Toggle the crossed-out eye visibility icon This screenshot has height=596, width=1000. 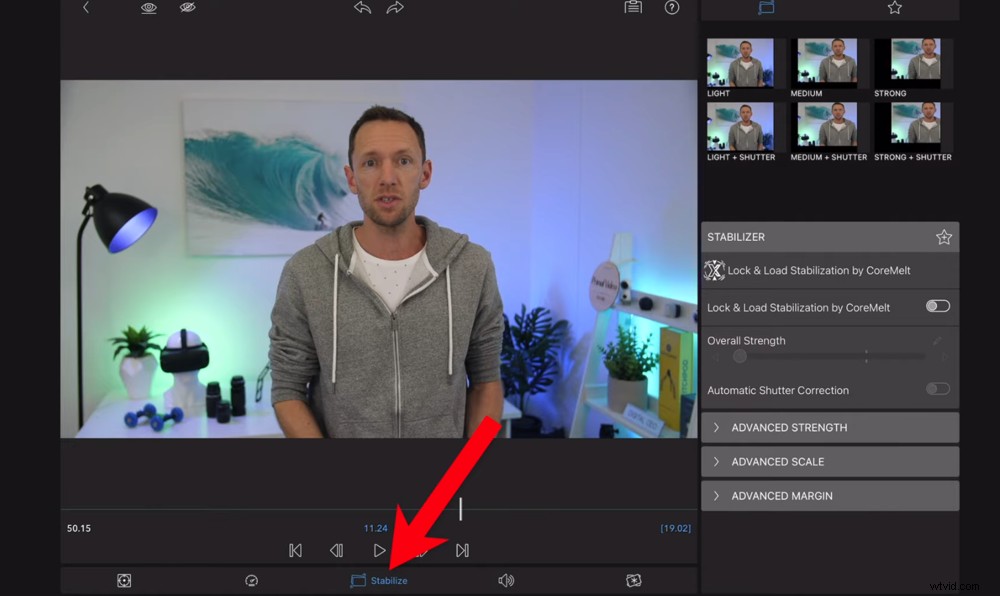pyautogui.click(x=188, y=8)
